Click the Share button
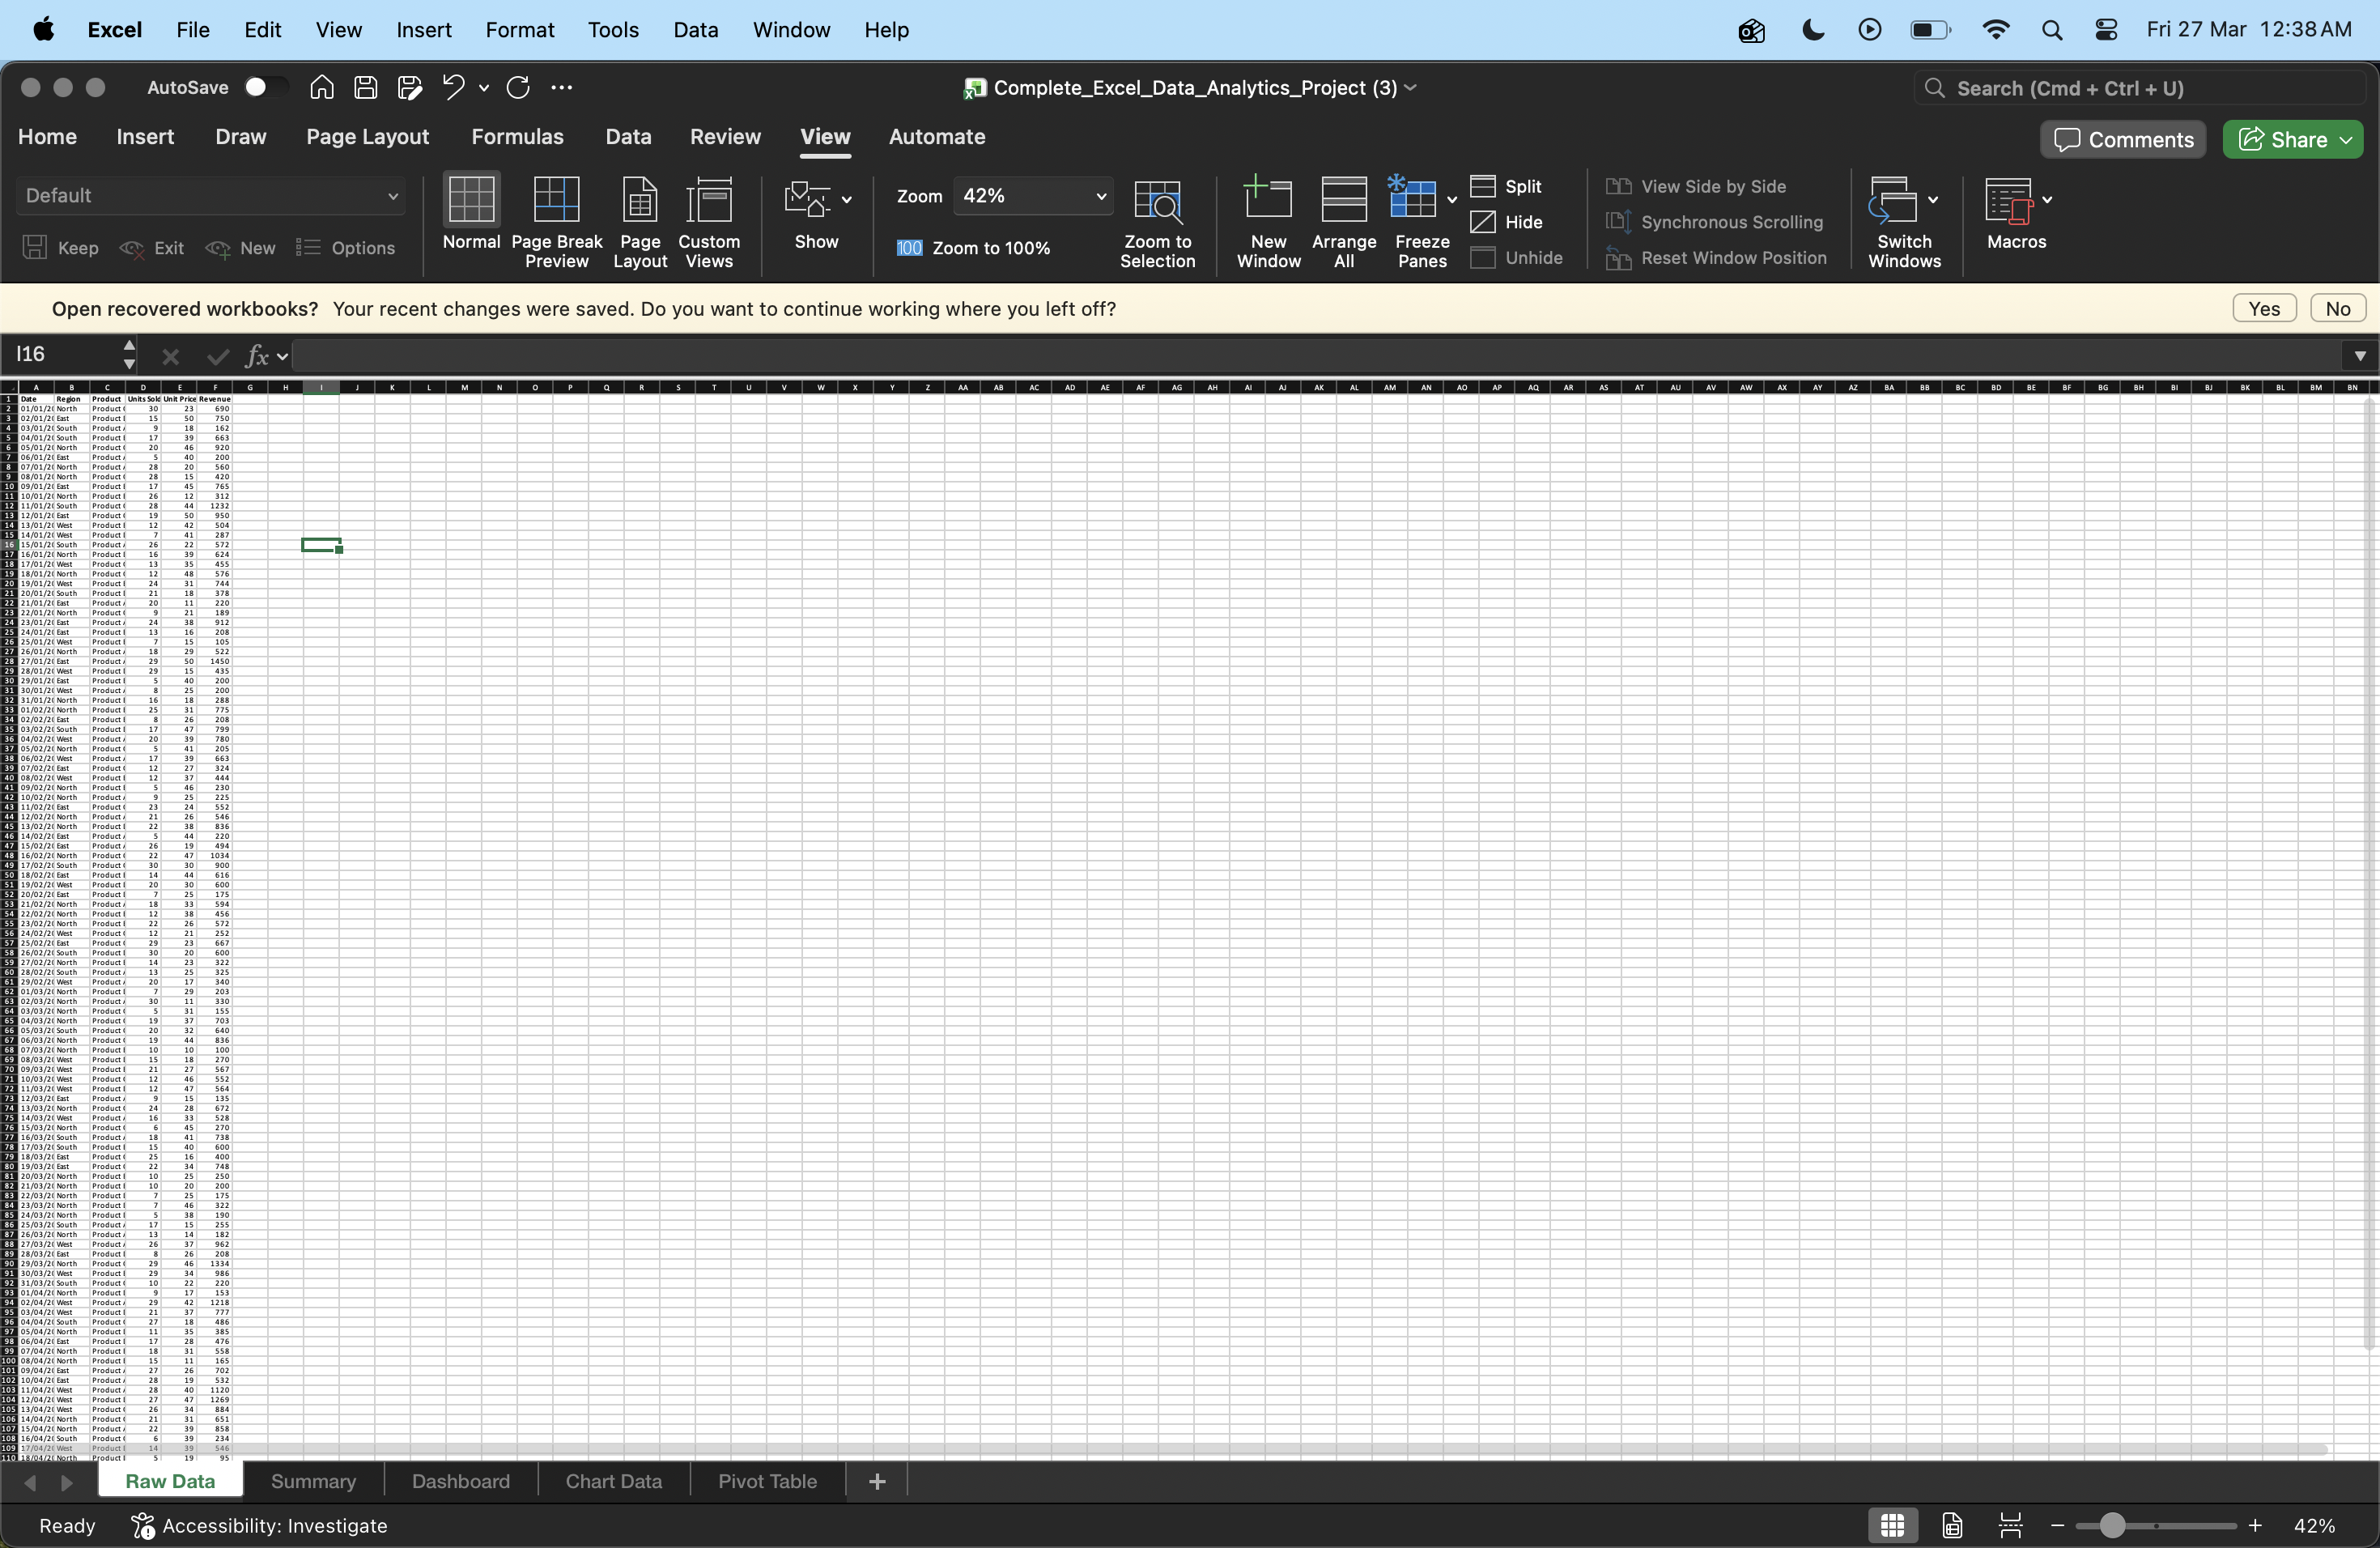Image resolution: width=2380 pixels, height=1548 pixels. pos(2293,140)
